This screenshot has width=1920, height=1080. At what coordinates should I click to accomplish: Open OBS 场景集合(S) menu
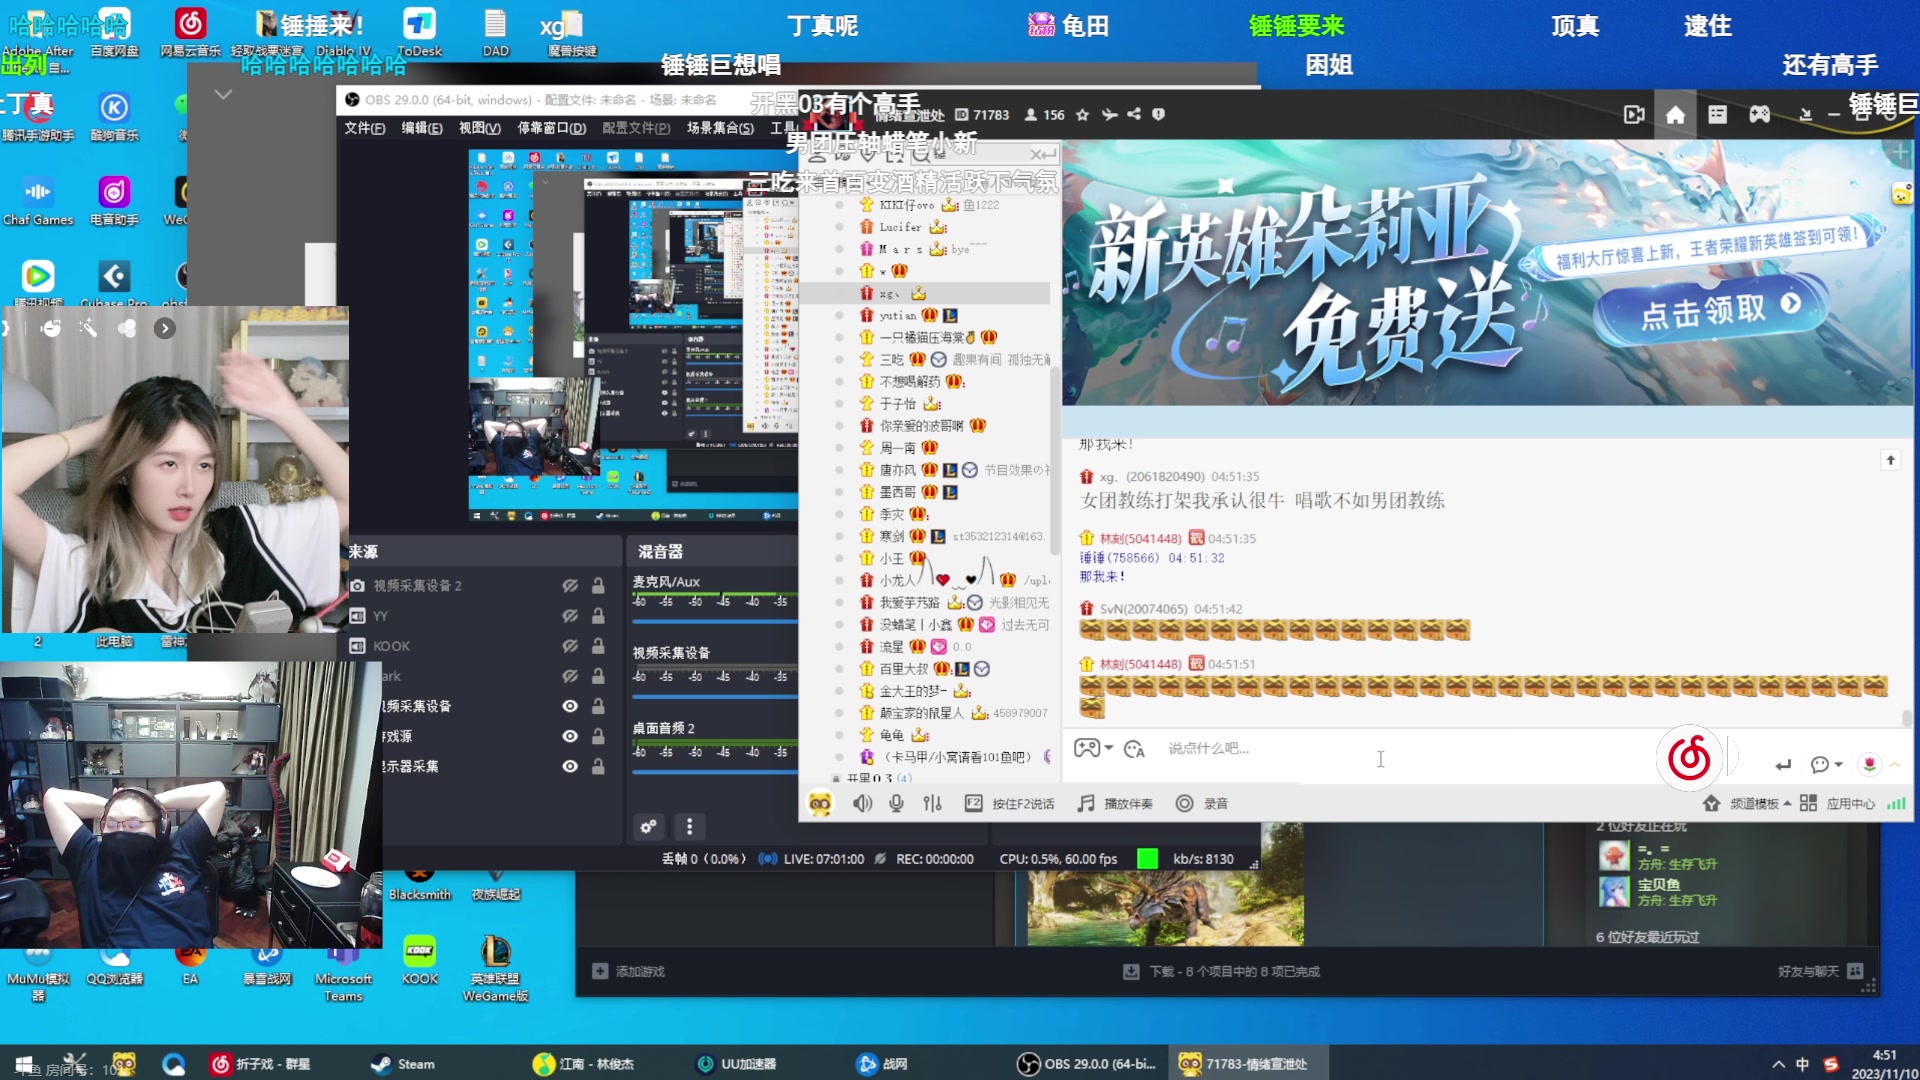pos(720,128)
